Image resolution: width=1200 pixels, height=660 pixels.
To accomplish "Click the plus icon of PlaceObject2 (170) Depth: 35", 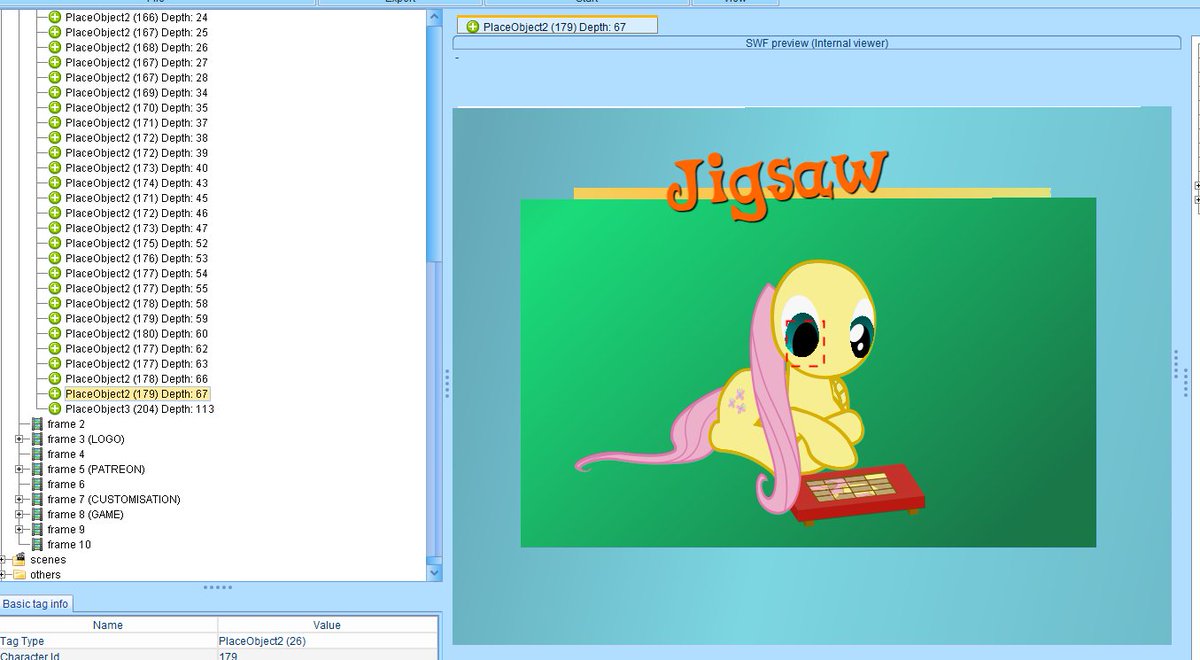I will (x=55, y=108).
